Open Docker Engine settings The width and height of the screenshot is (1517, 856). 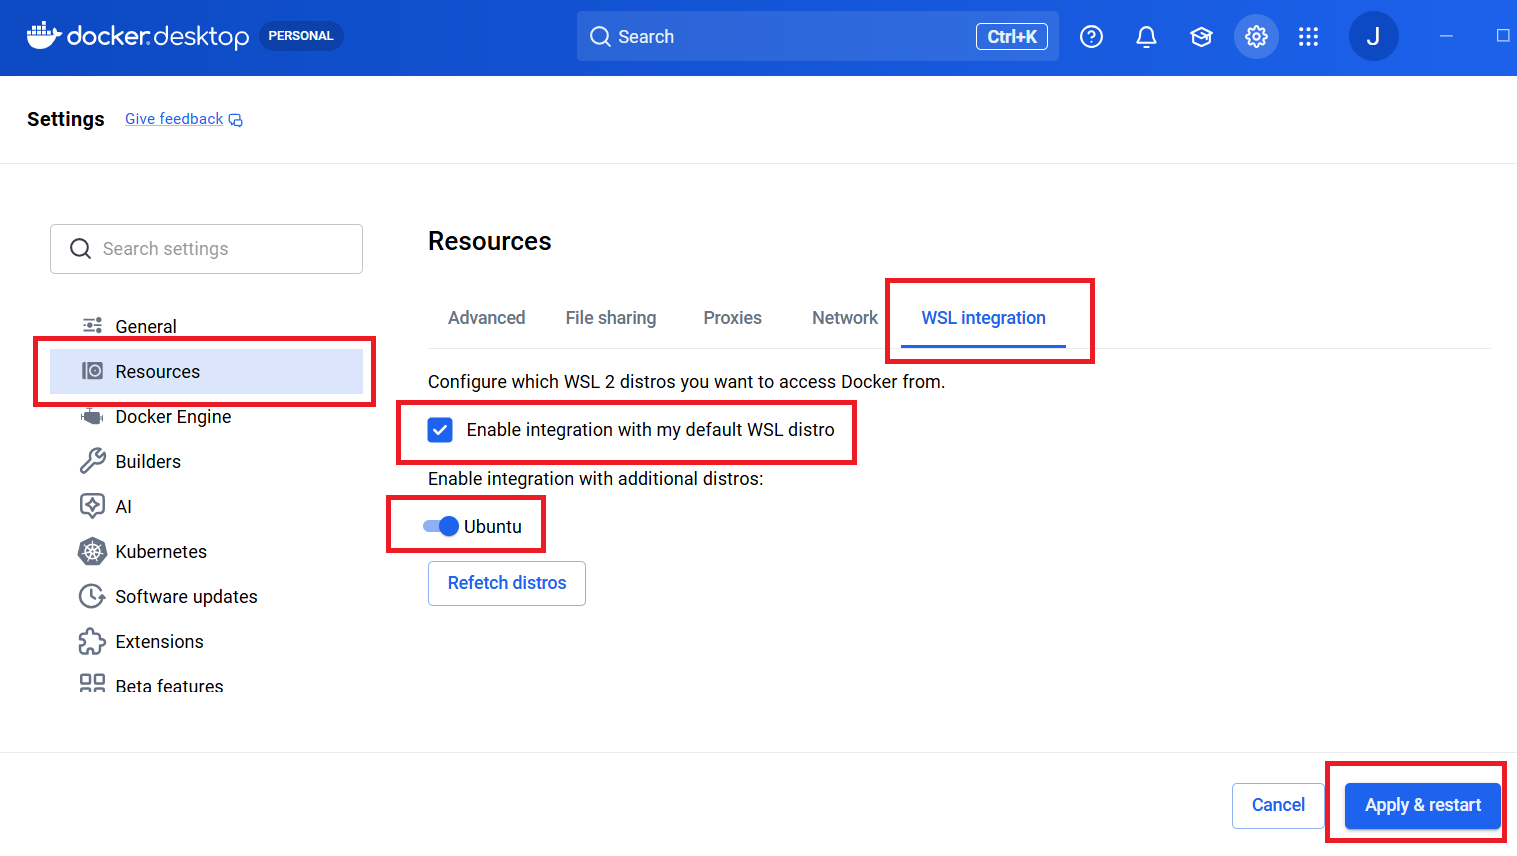[207, 416]
